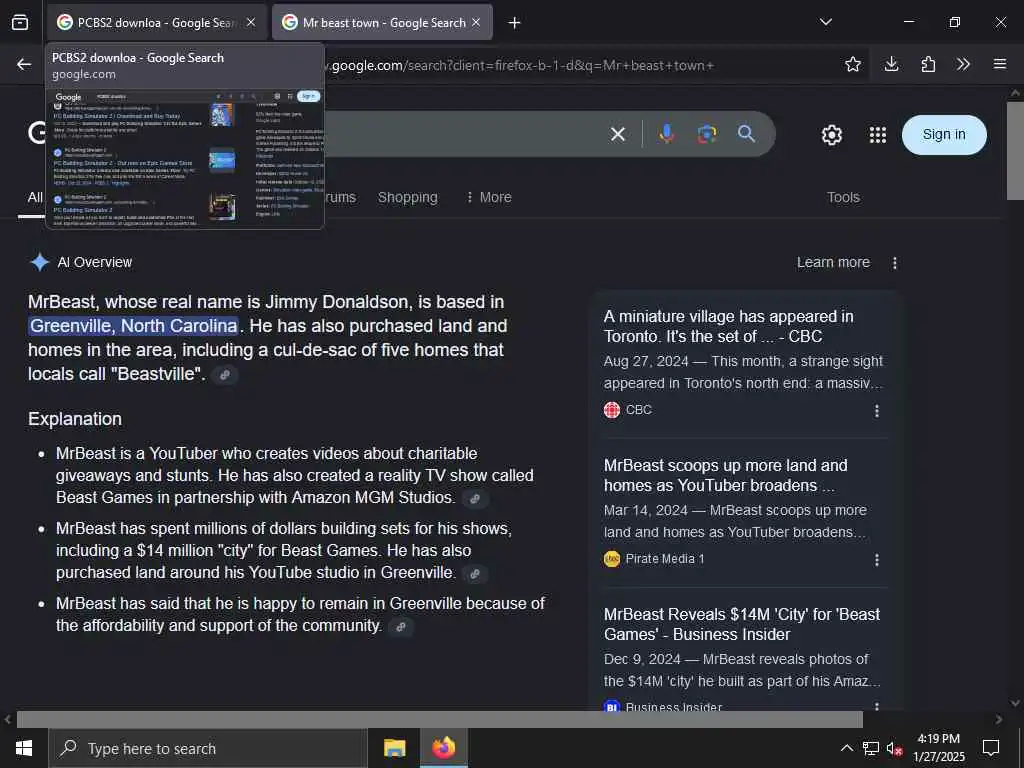Screen dimensions: 1024x768
Task: Click the horizontal page scrollbar thumb
Action: (440, 719)
